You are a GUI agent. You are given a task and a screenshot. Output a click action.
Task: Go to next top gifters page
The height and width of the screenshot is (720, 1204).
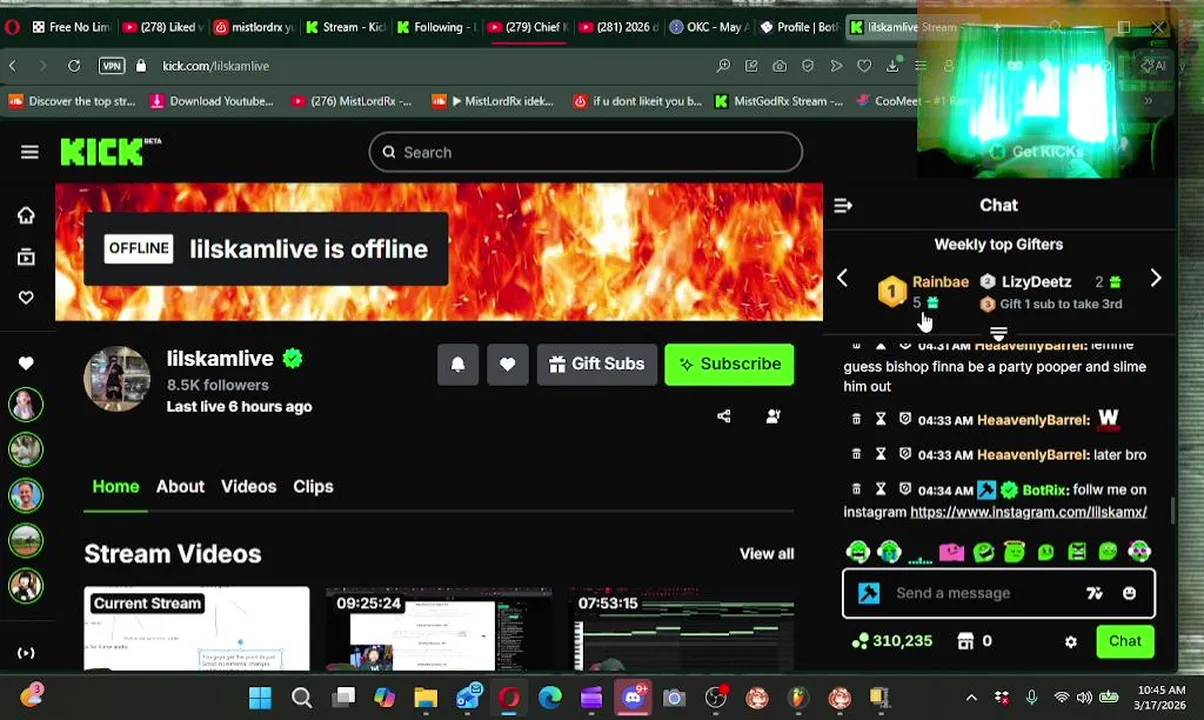[x=1156, y=279]
